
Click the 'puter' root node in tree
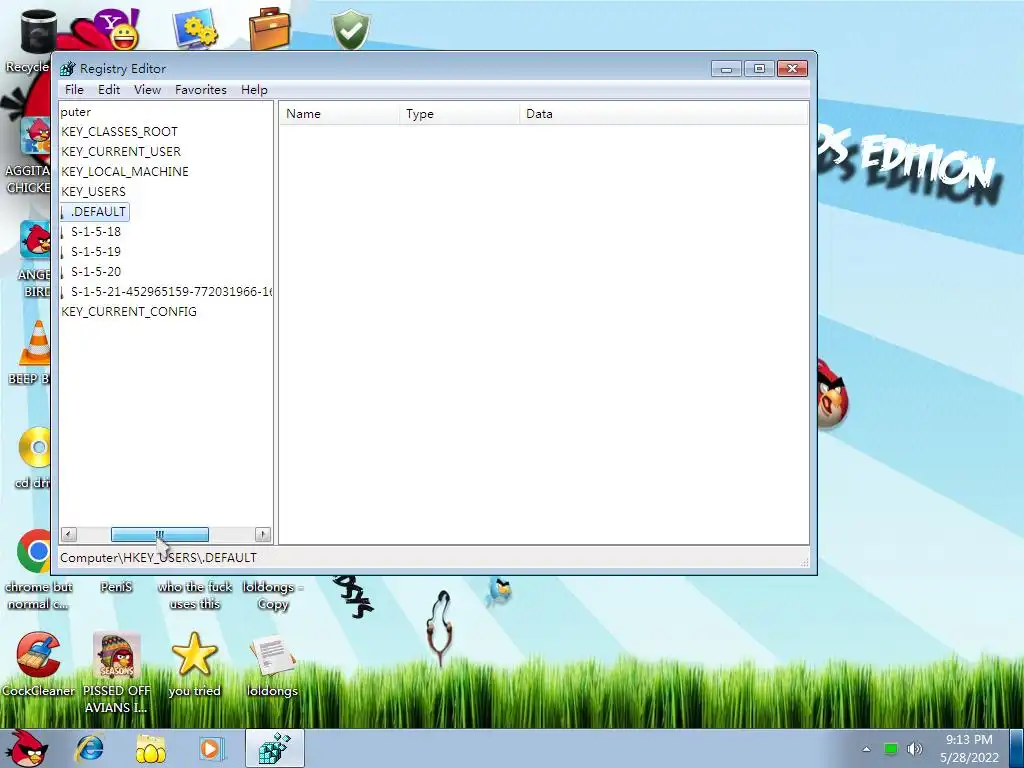[x=76, y=112]
